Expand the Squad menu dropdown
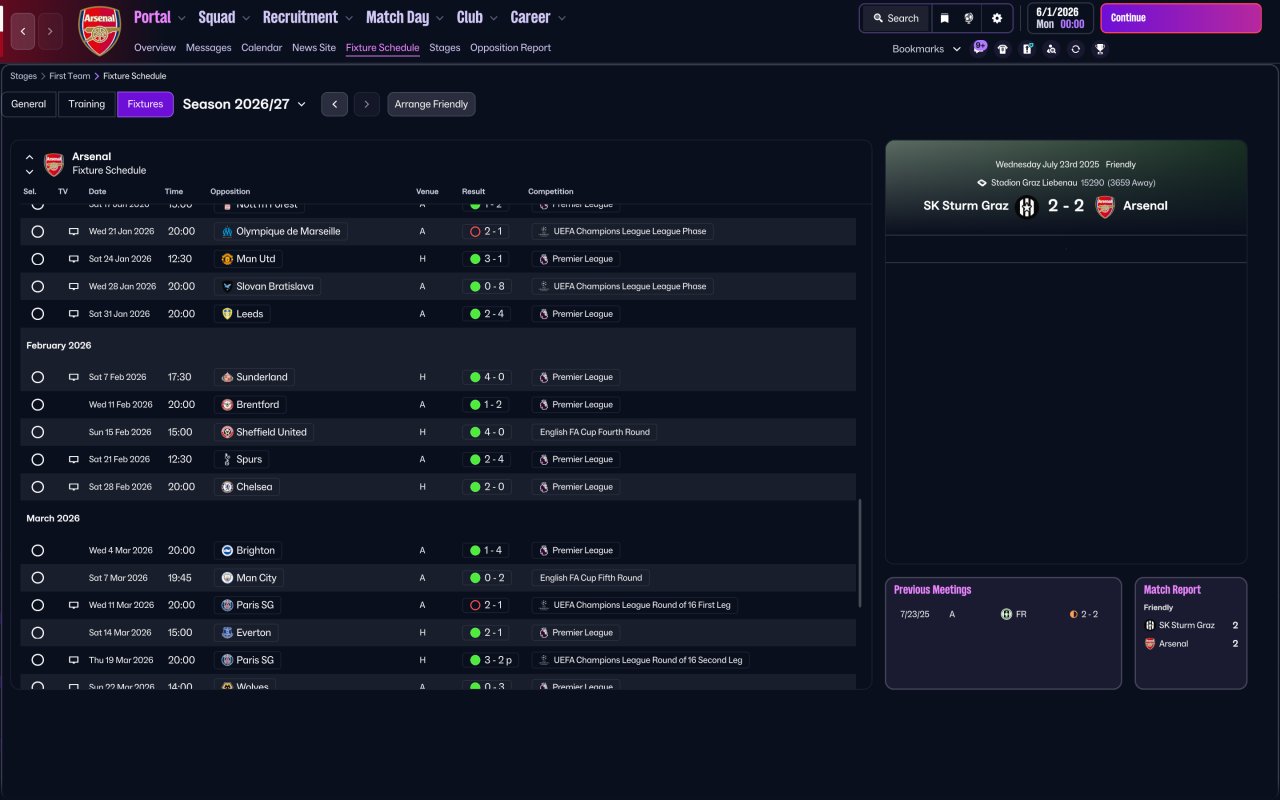This screenshot has width=1280, height=800. 225,18
